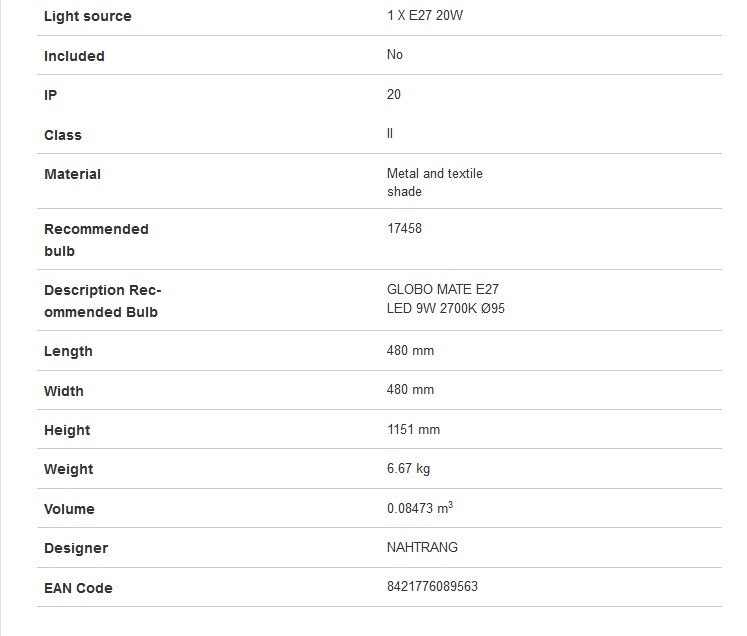Image resolution: width=747 pixels, height=636 pixels.
Task: Click the Light source label
Action: point(88,16)
